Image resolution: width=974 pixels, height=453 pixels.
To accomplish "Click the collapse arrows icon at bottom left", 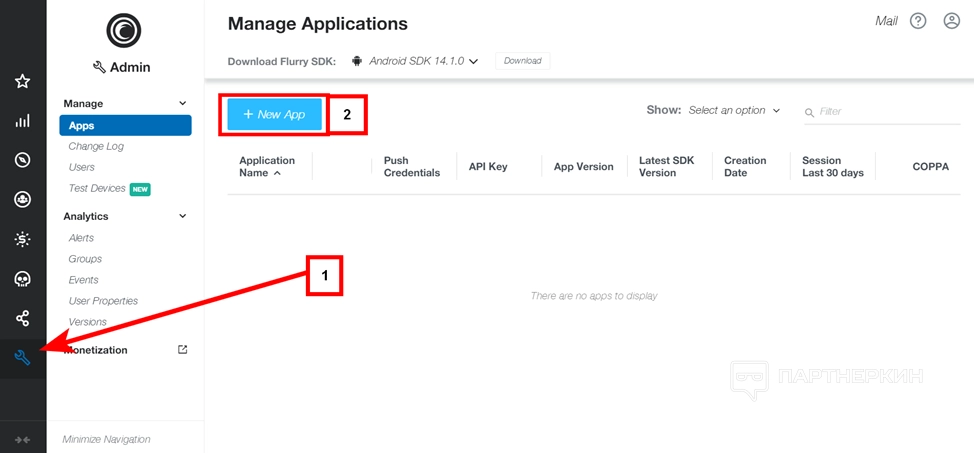I will pos(22,439).
